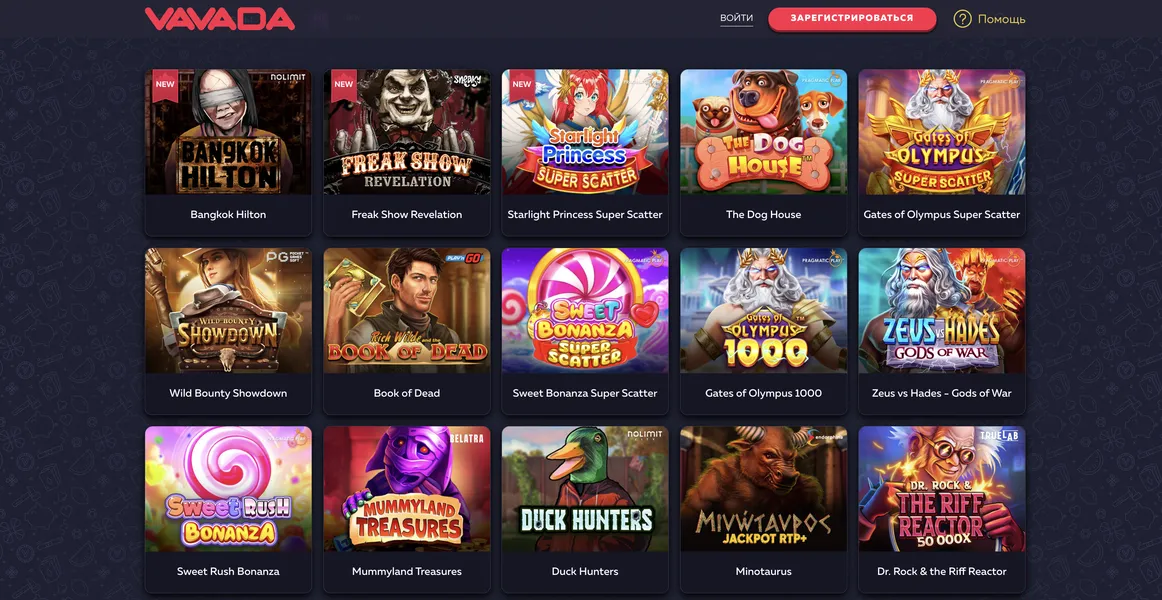Click TrueLab logo on Riff Reactor tile

click(999, 436)
